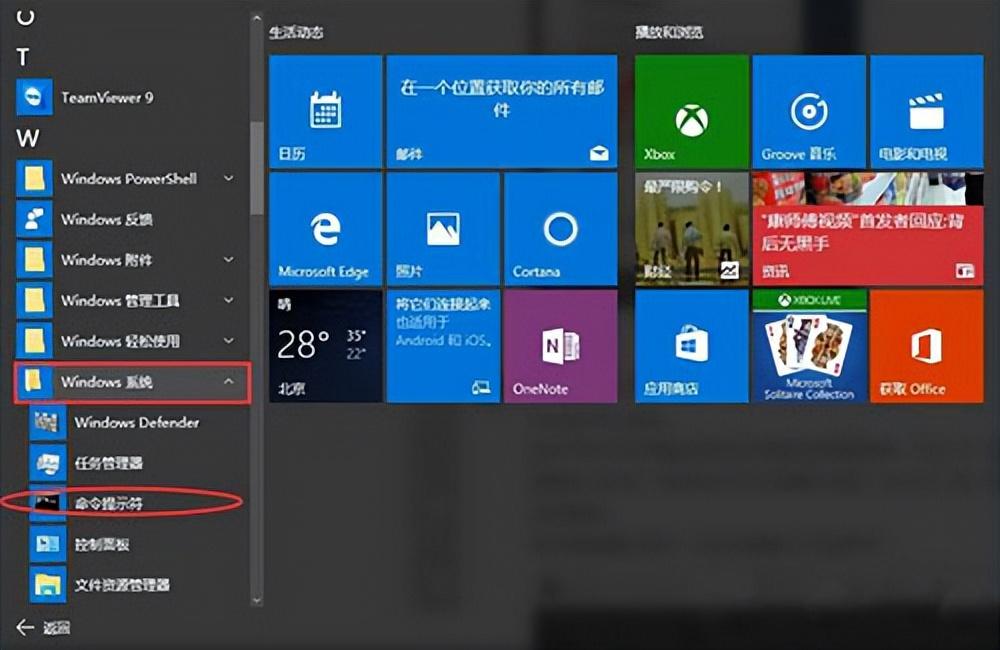Viewport: 1000px width, 650px height.
Task: Click the Windows 轻松使用 folder icon
Action: click(x=34, y=341)
